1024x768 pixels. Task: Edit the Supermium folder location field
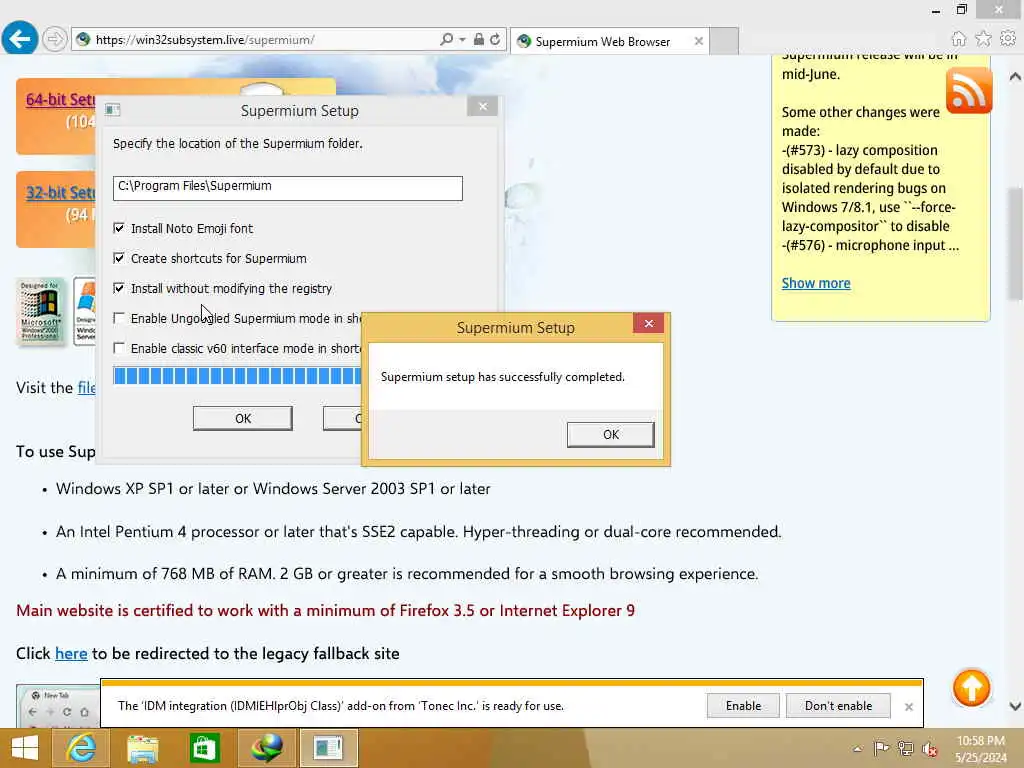(x=287, y=188)
